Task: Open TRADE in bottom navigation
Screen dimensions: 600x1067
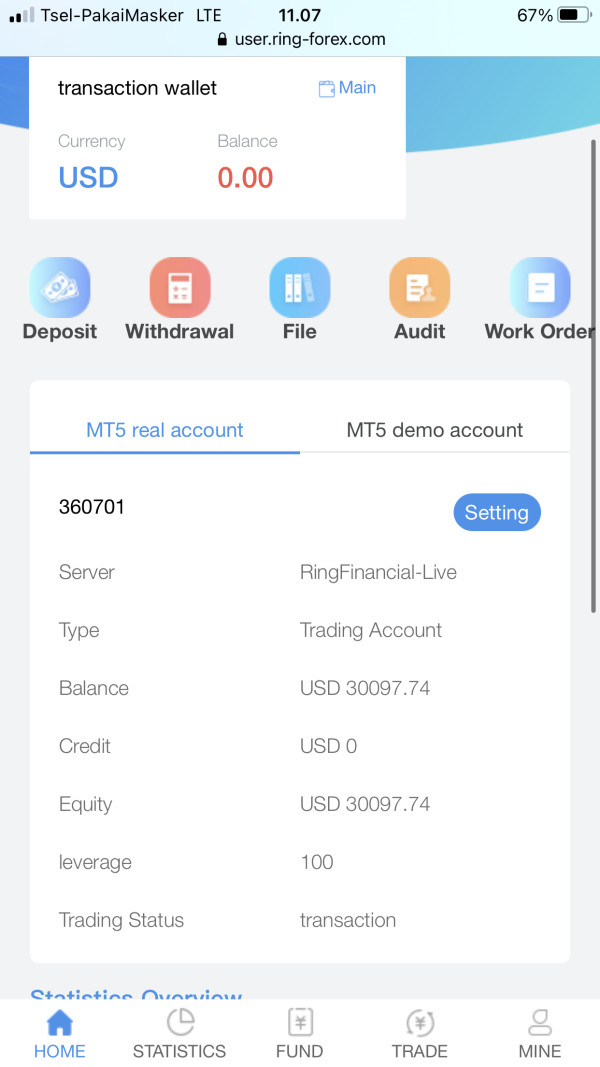Action: click(x=420, y=1034)
